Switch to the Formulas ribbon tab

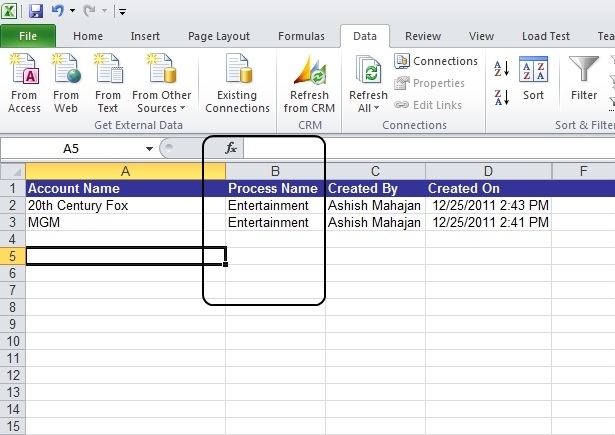point(301,36)
